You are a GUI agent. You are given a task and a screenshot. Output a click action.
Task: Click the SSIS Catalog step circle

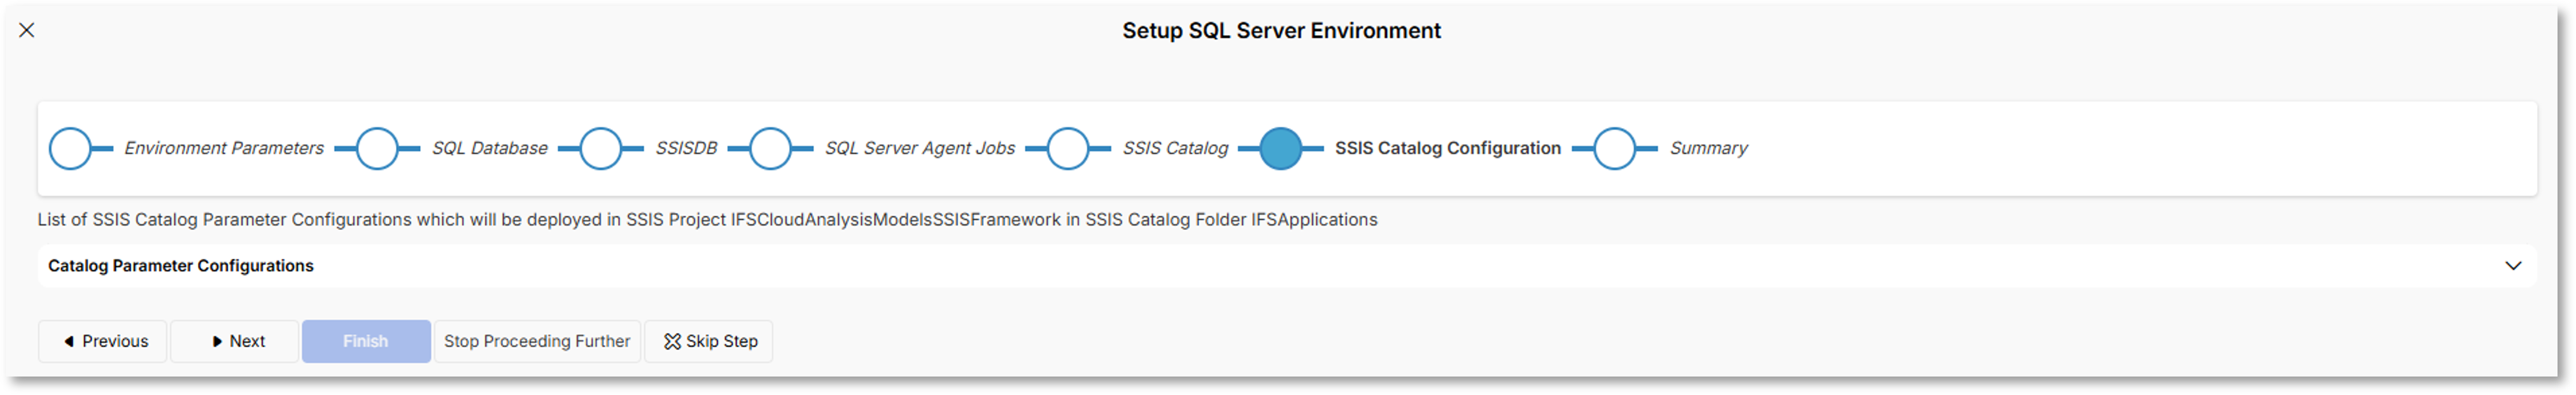(x=1068, y=149)
